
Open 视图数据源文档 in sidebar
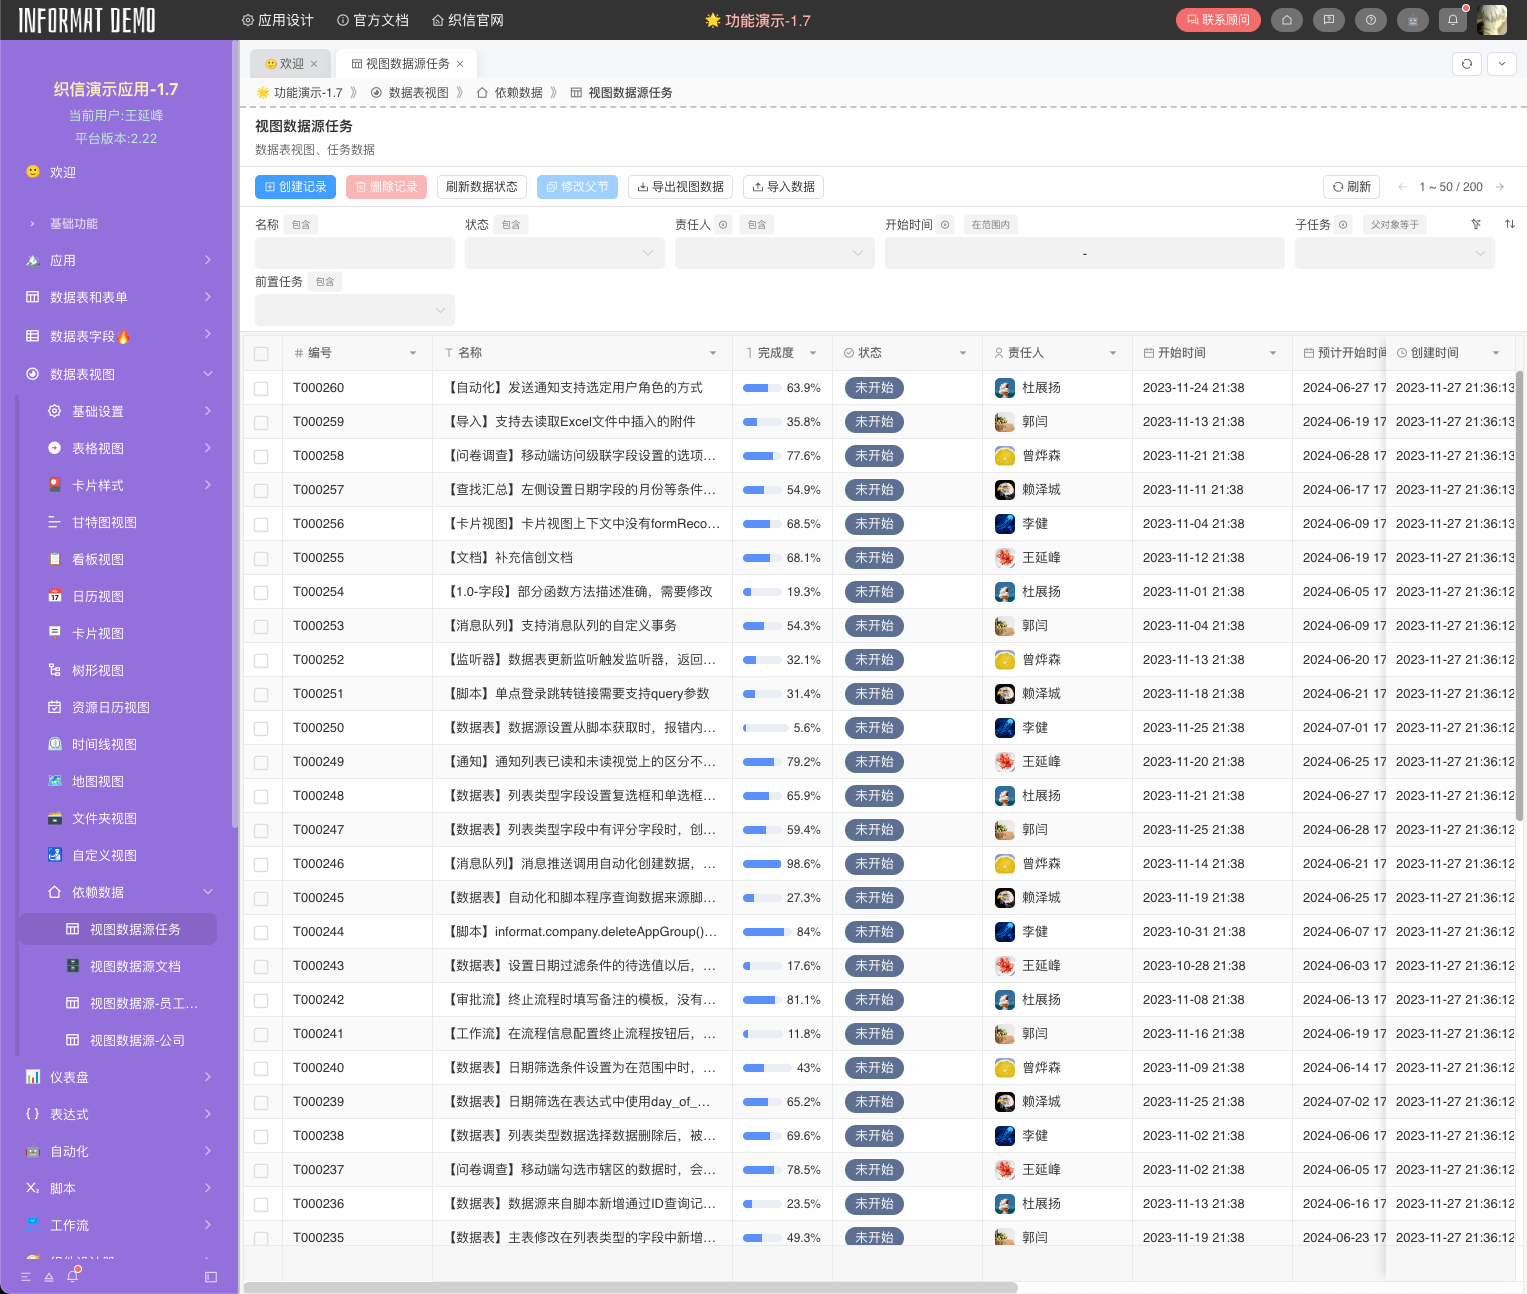tap(135, 966)
